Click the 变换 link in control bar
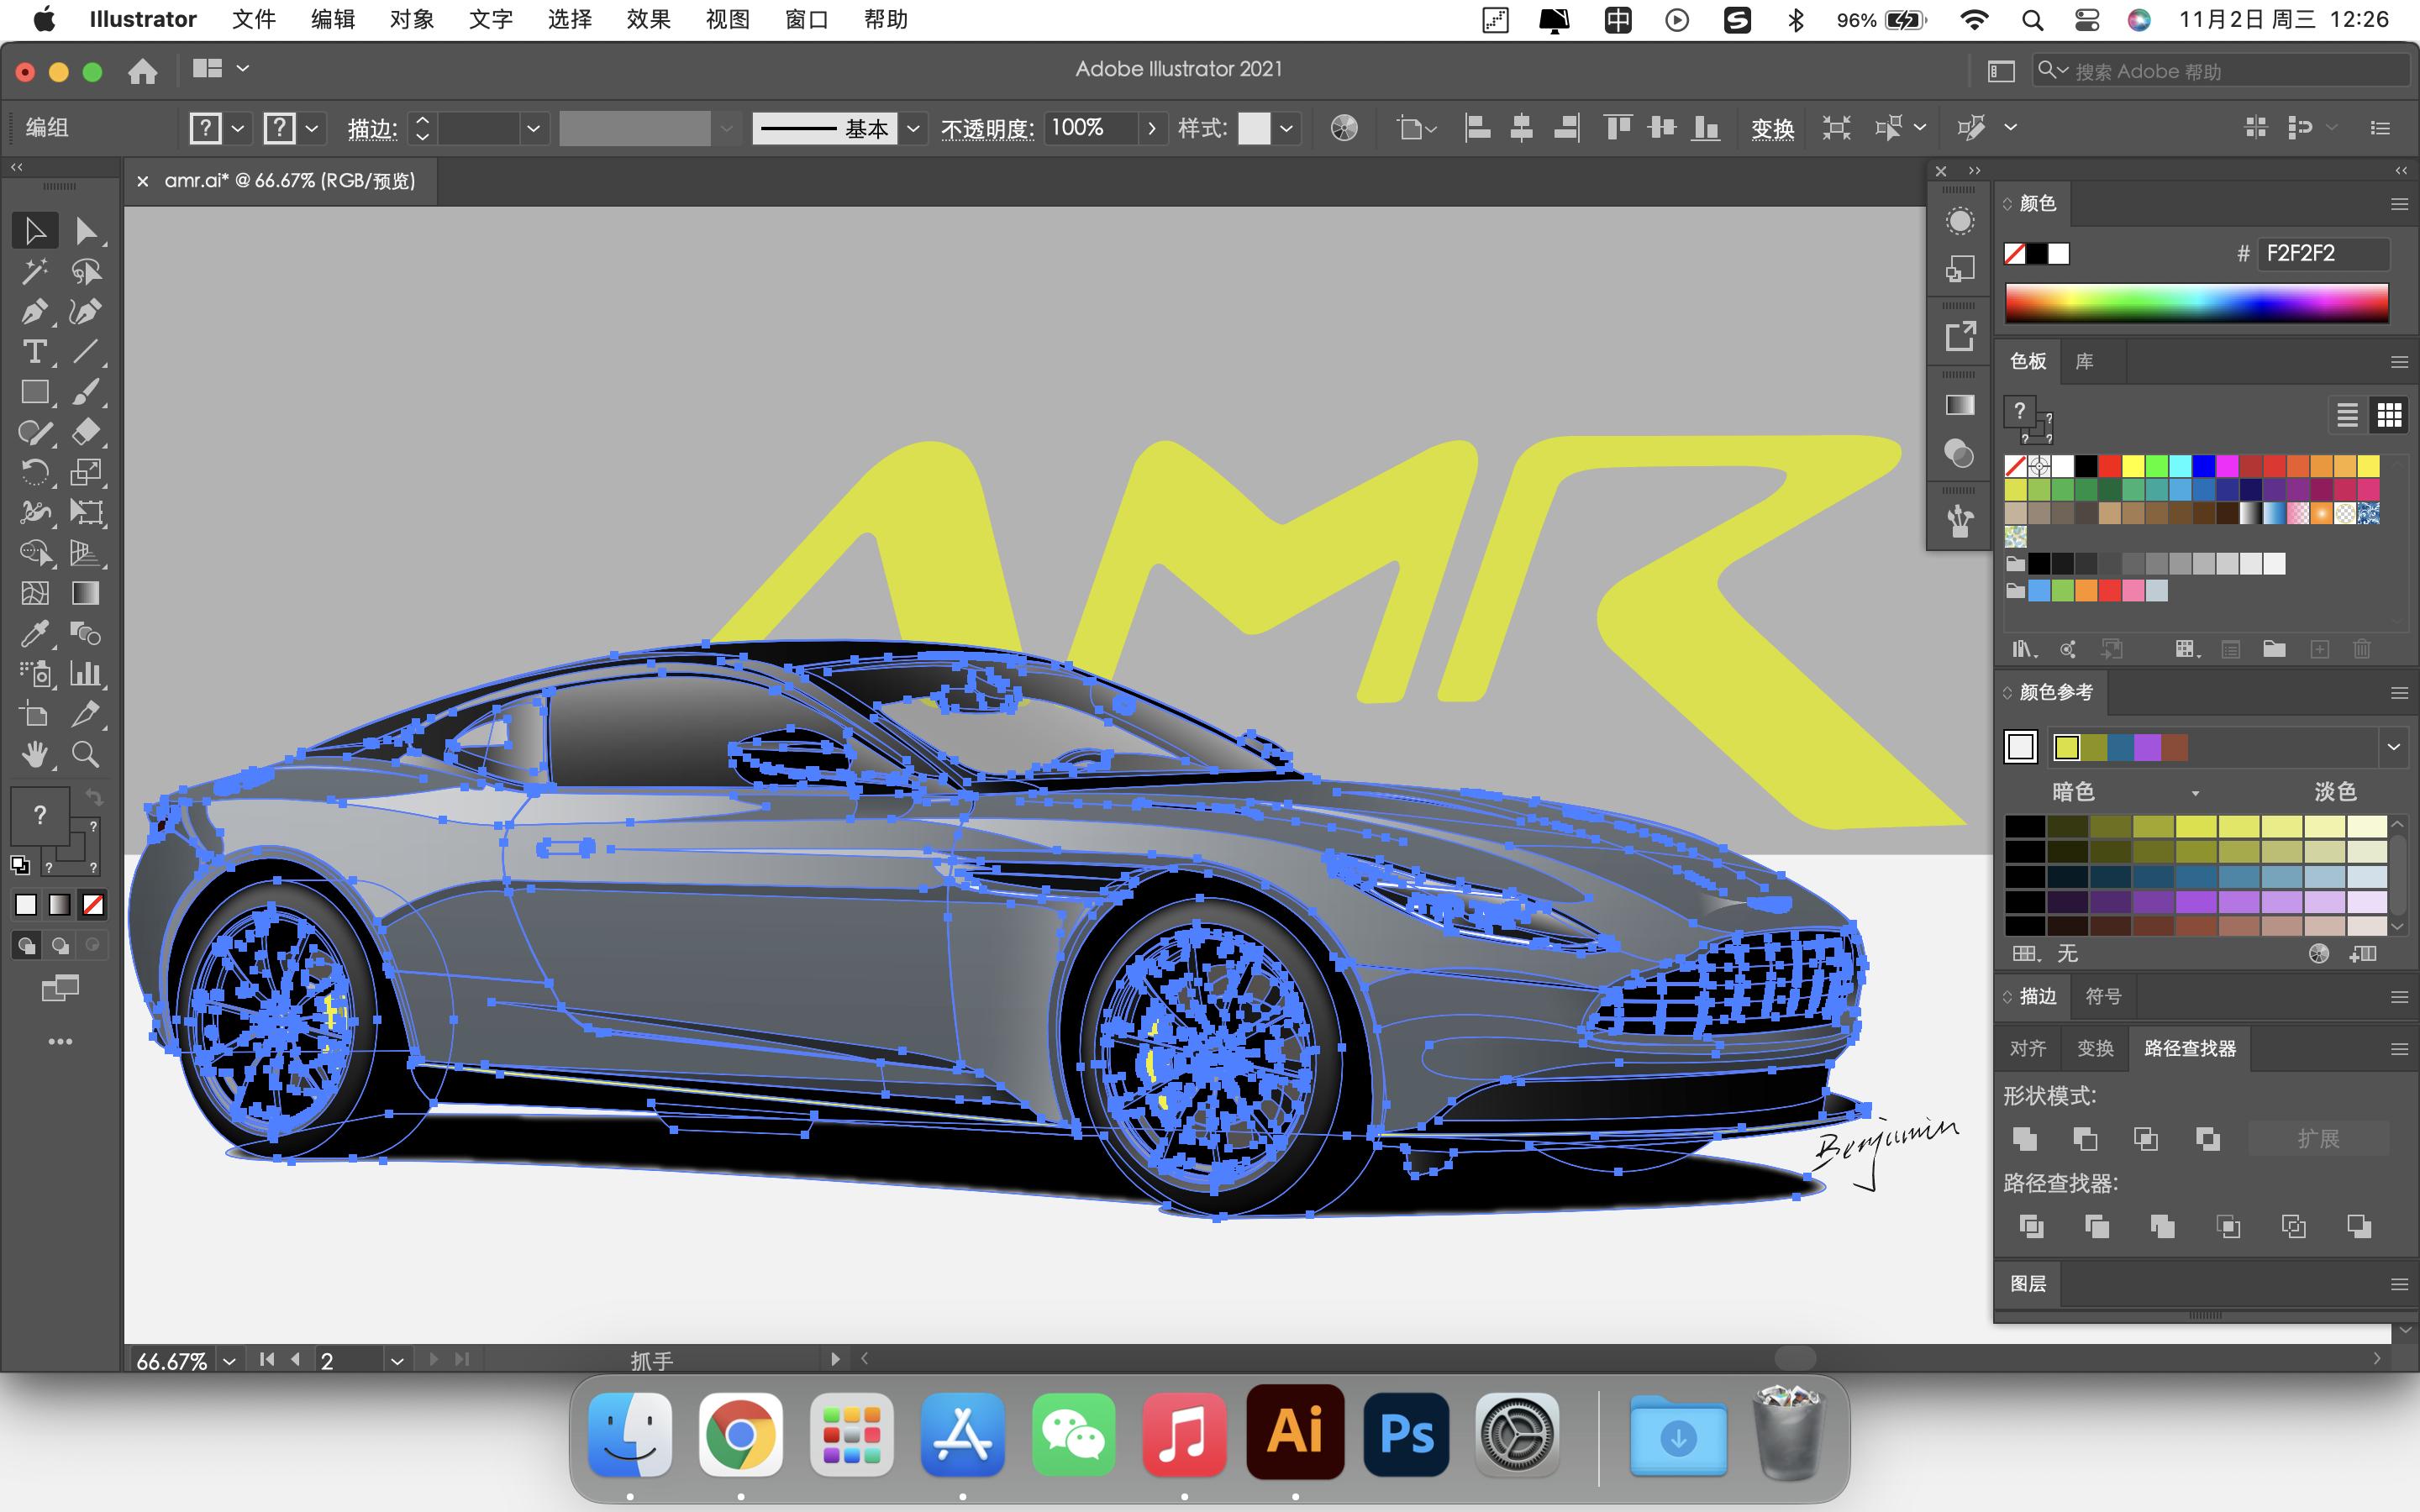 [1772, 128]
